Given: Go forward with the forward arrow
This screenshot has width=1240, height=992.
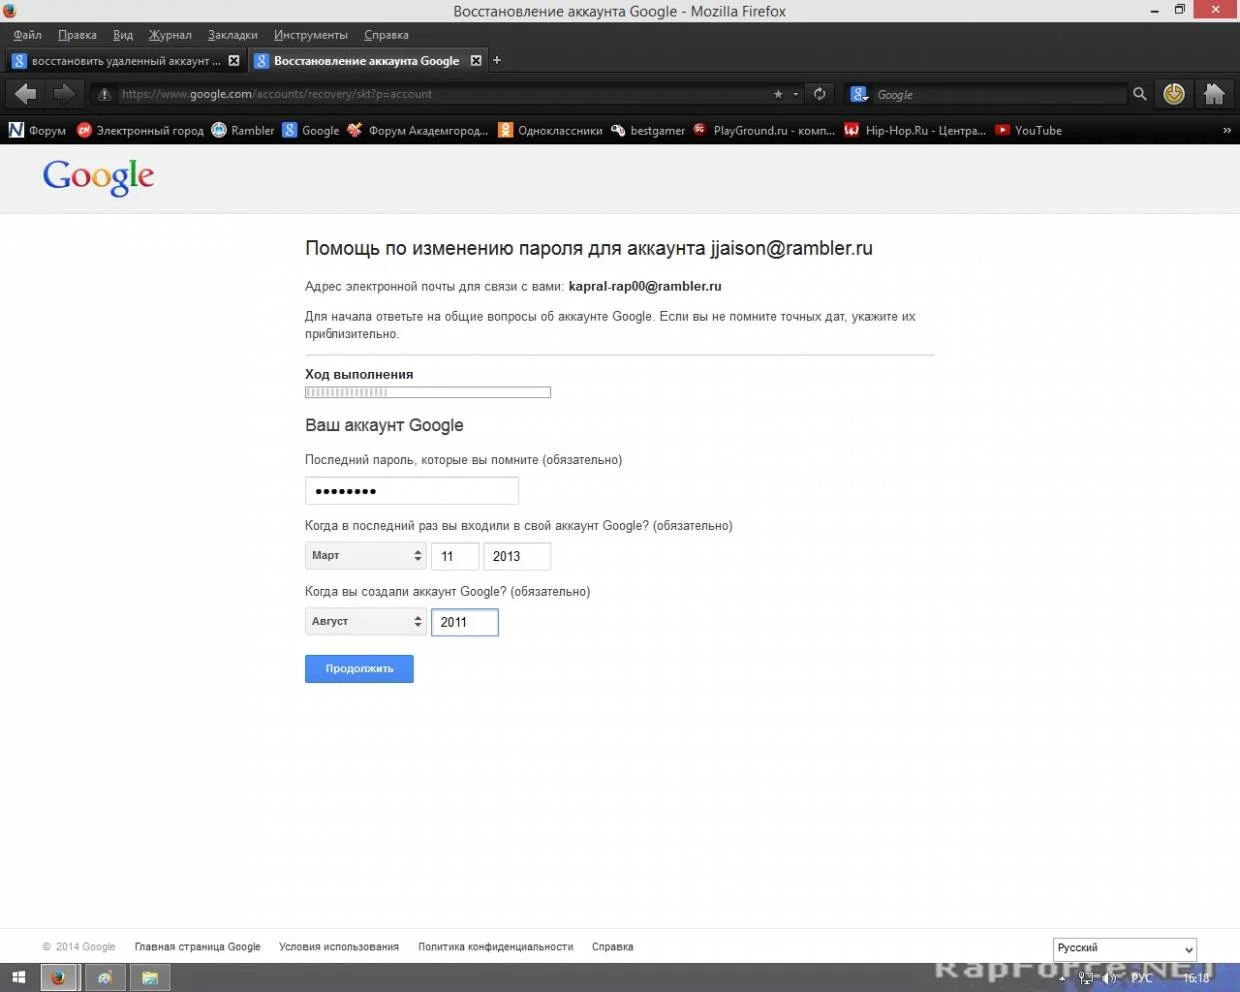Looking at the screenshot, I should pos(64,94).
